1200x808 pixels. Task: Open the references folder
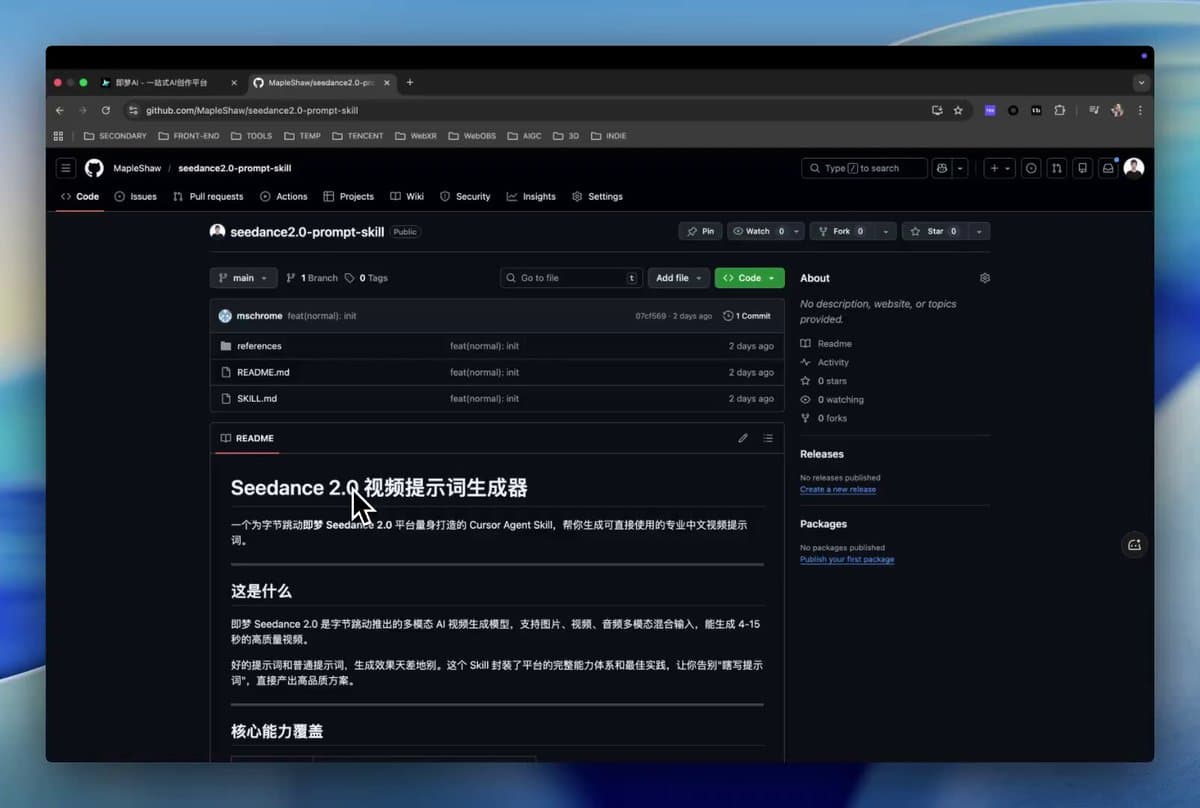259,346
